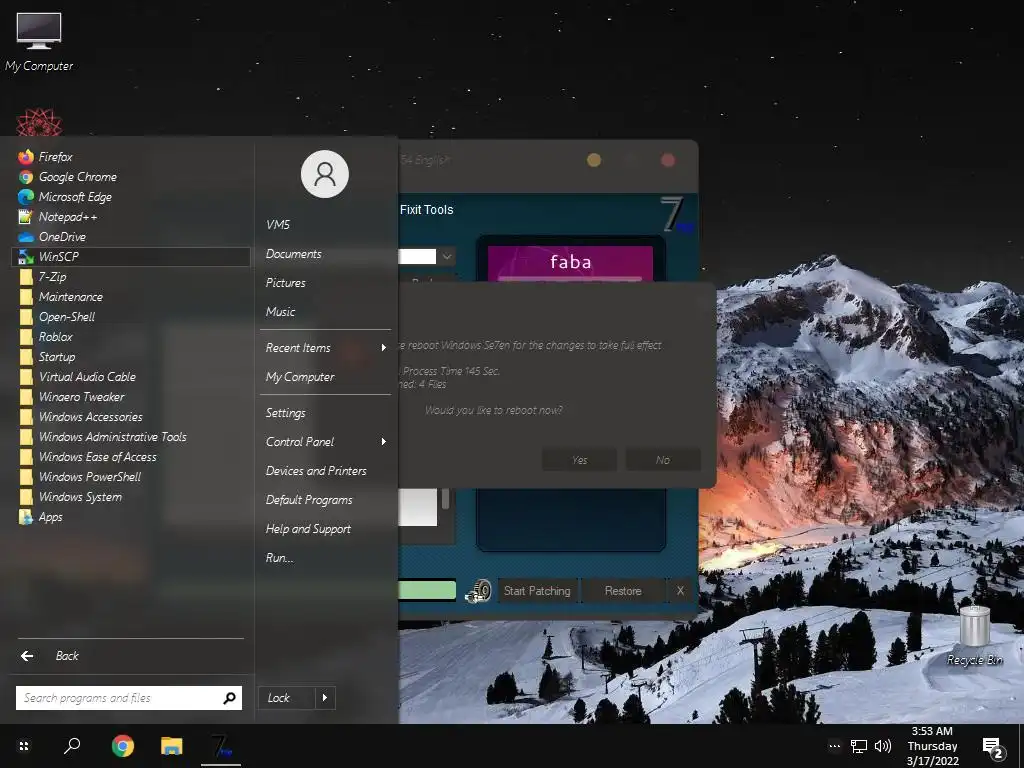Screen dimensions: 1024x768
Task: Click the user account picture
Action: [325, 174]
